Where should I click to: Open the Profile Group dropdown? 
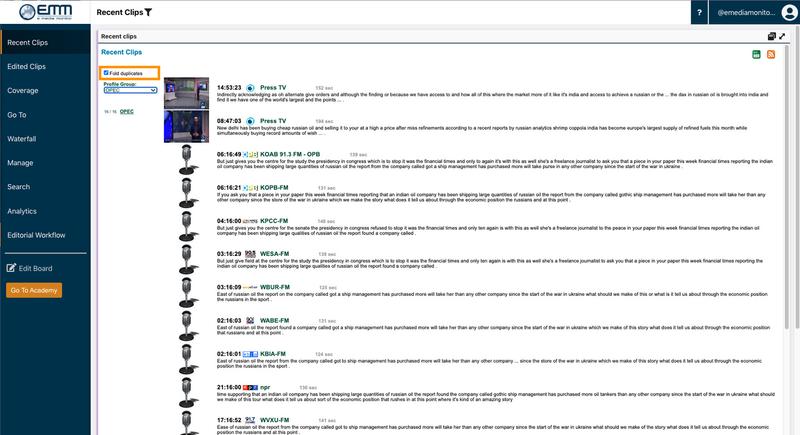pos(130,90)
